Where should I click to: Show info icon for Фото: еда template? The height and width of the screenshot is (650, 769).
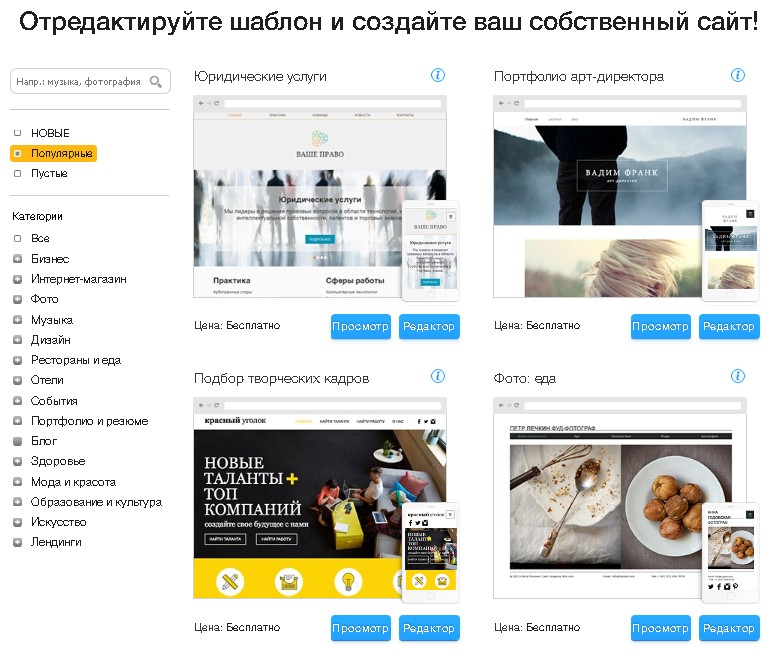click(738, 376)
